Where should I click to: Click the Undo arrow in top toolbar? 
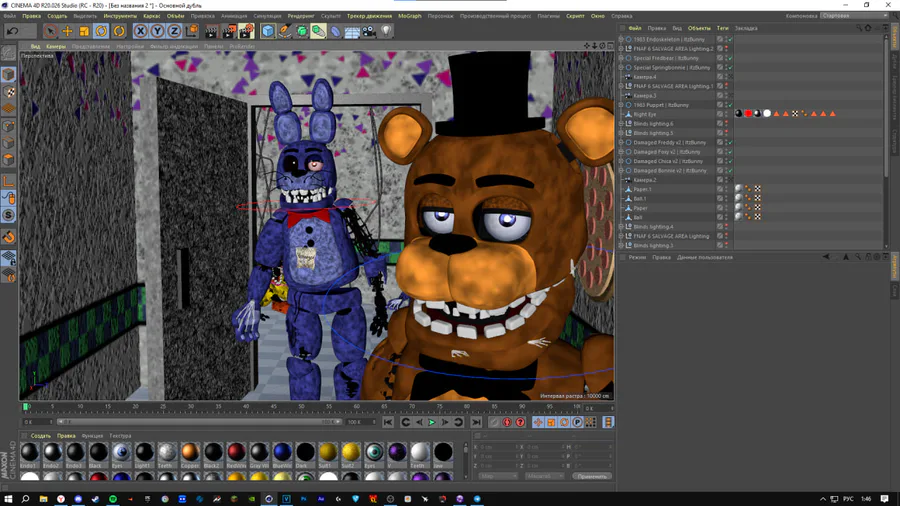point(13,31)
